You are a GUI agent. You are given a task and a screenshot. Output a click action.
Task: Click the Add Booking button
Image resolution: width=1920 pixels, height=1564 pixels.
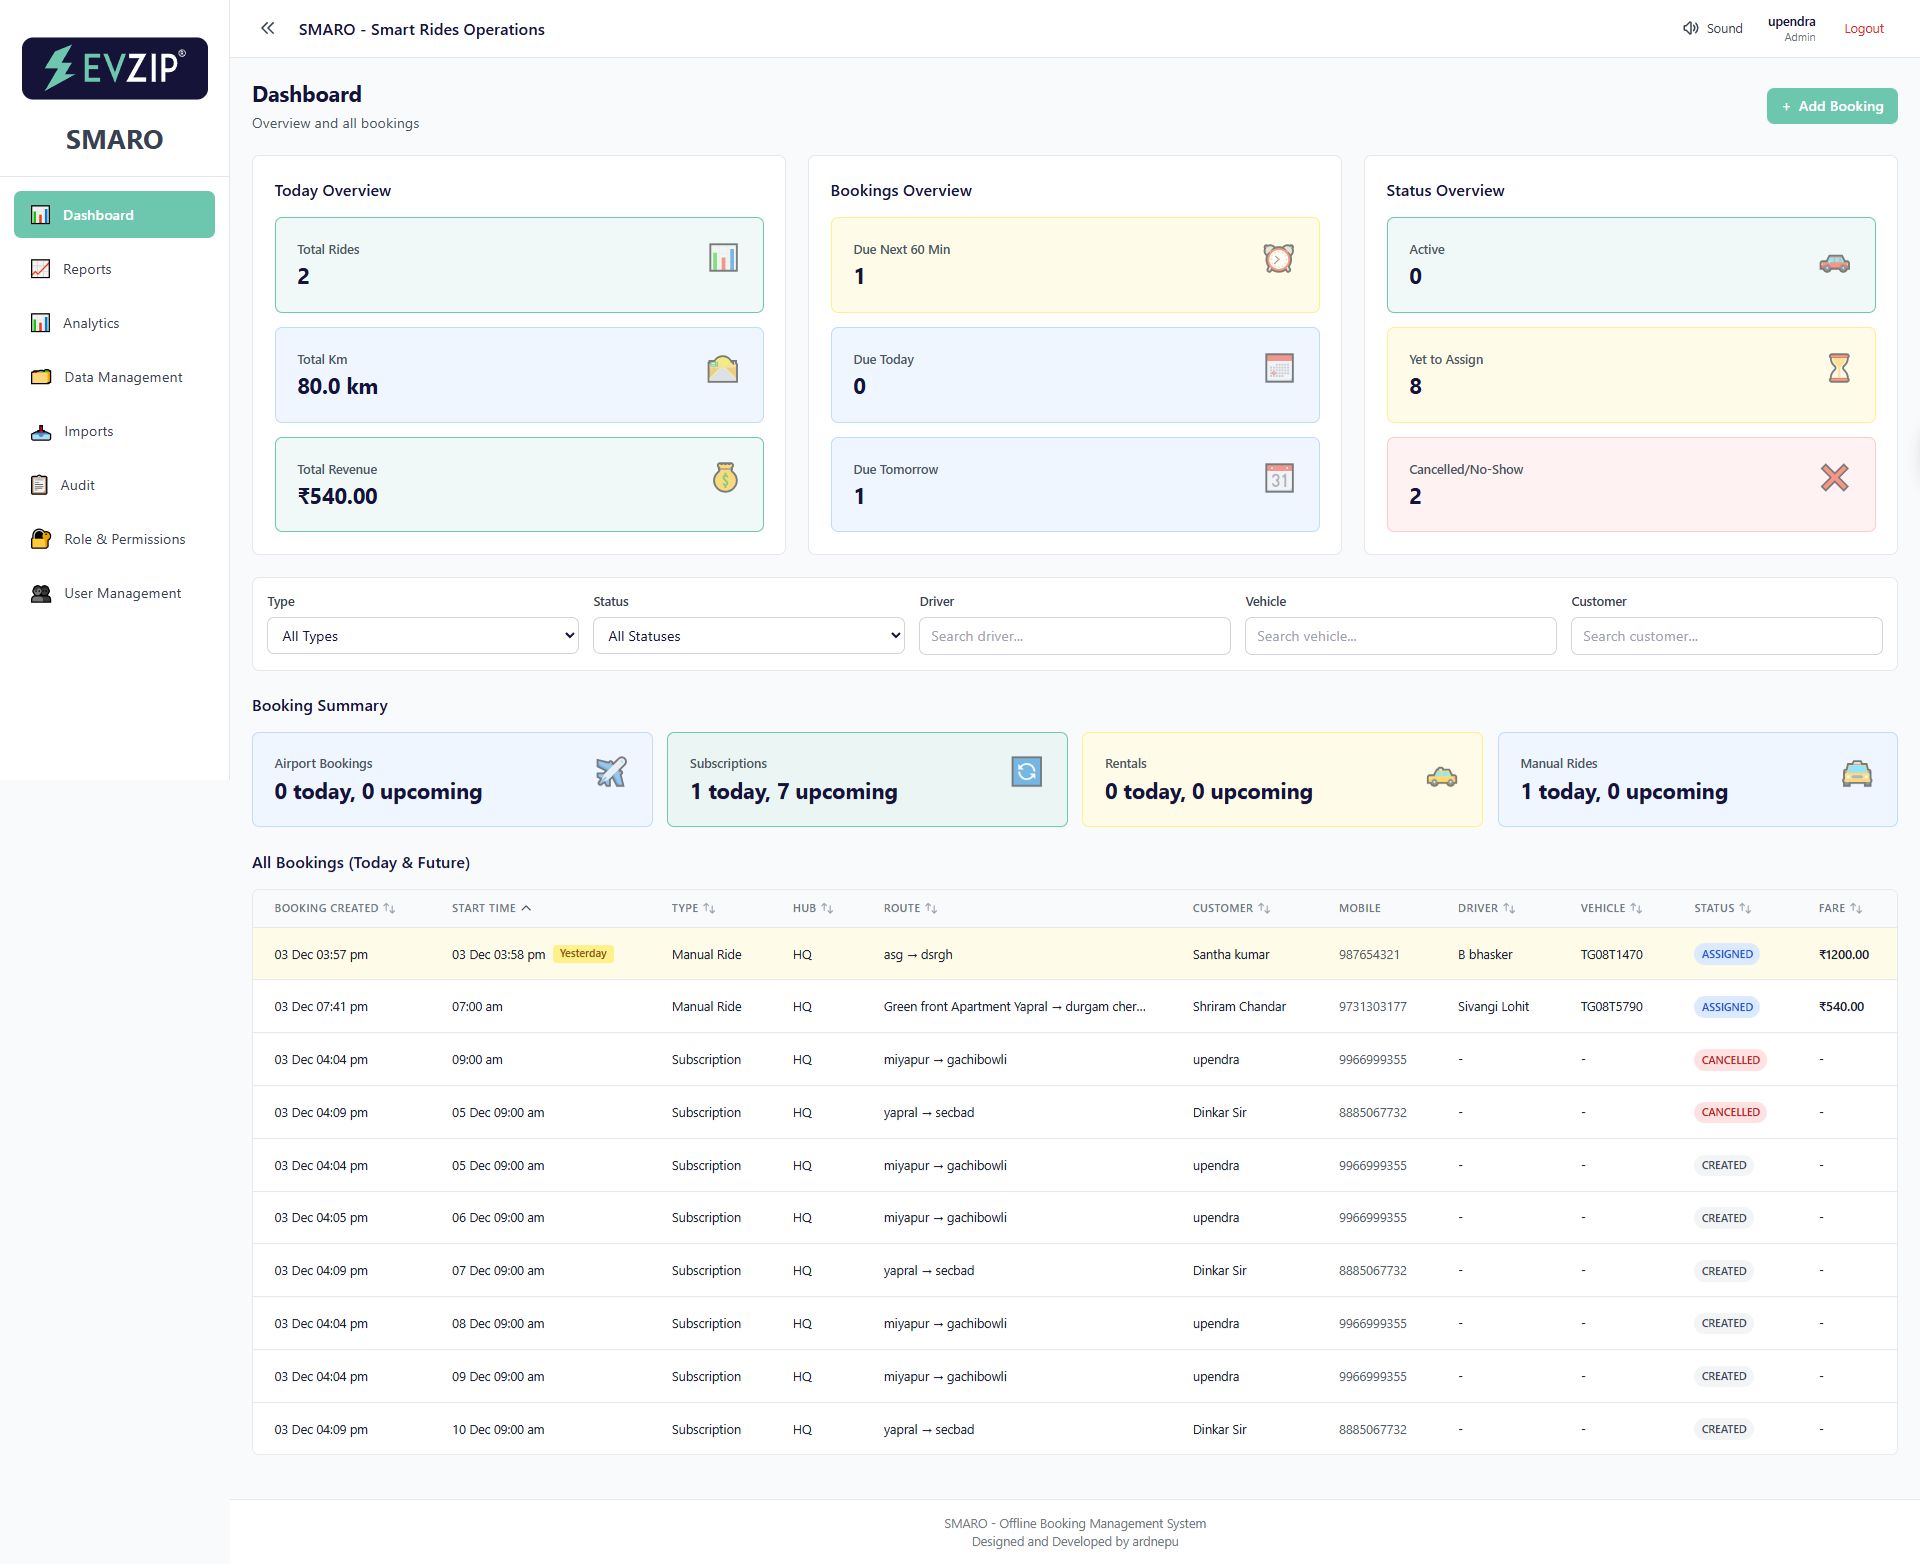pos(1831,106)
